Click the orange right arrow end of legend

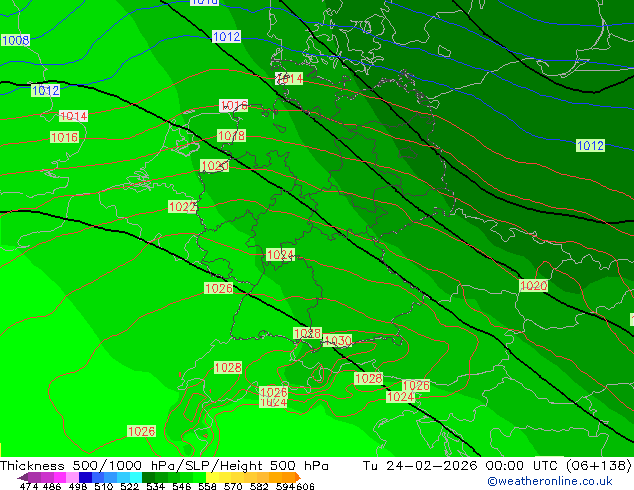tap(298, 477)
